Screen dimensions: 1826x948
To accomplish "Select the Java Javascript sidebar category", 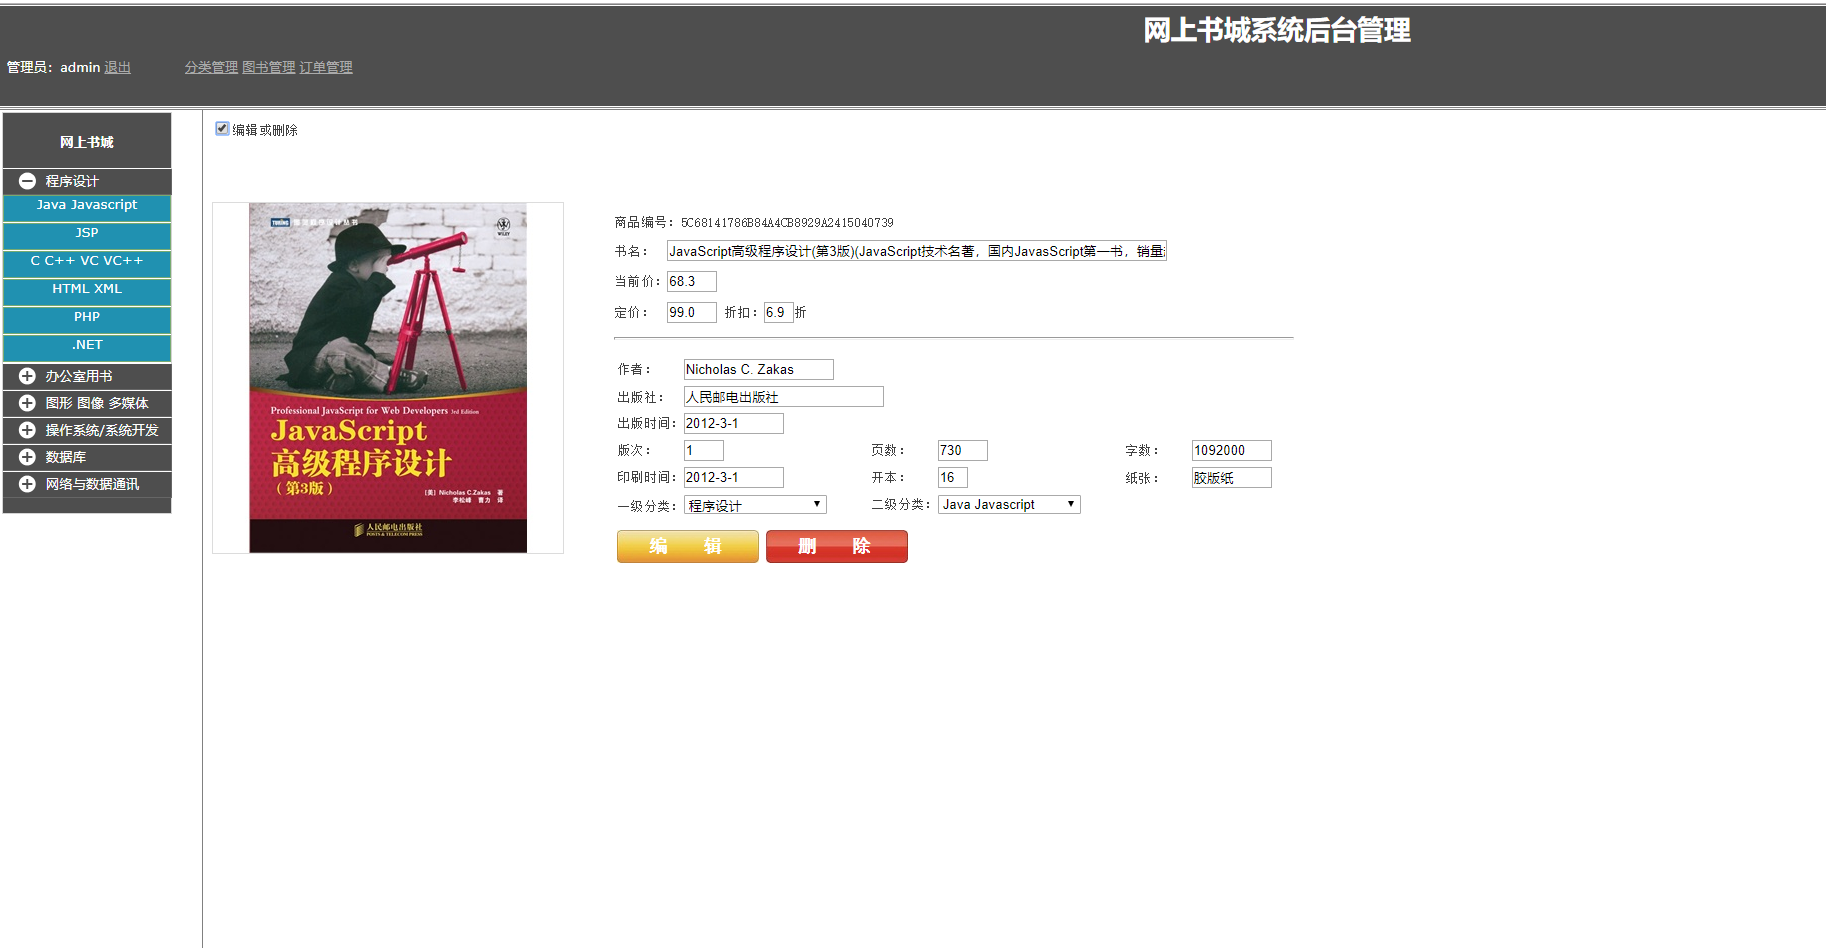I will pyautogui.click(x=86, y=205).
